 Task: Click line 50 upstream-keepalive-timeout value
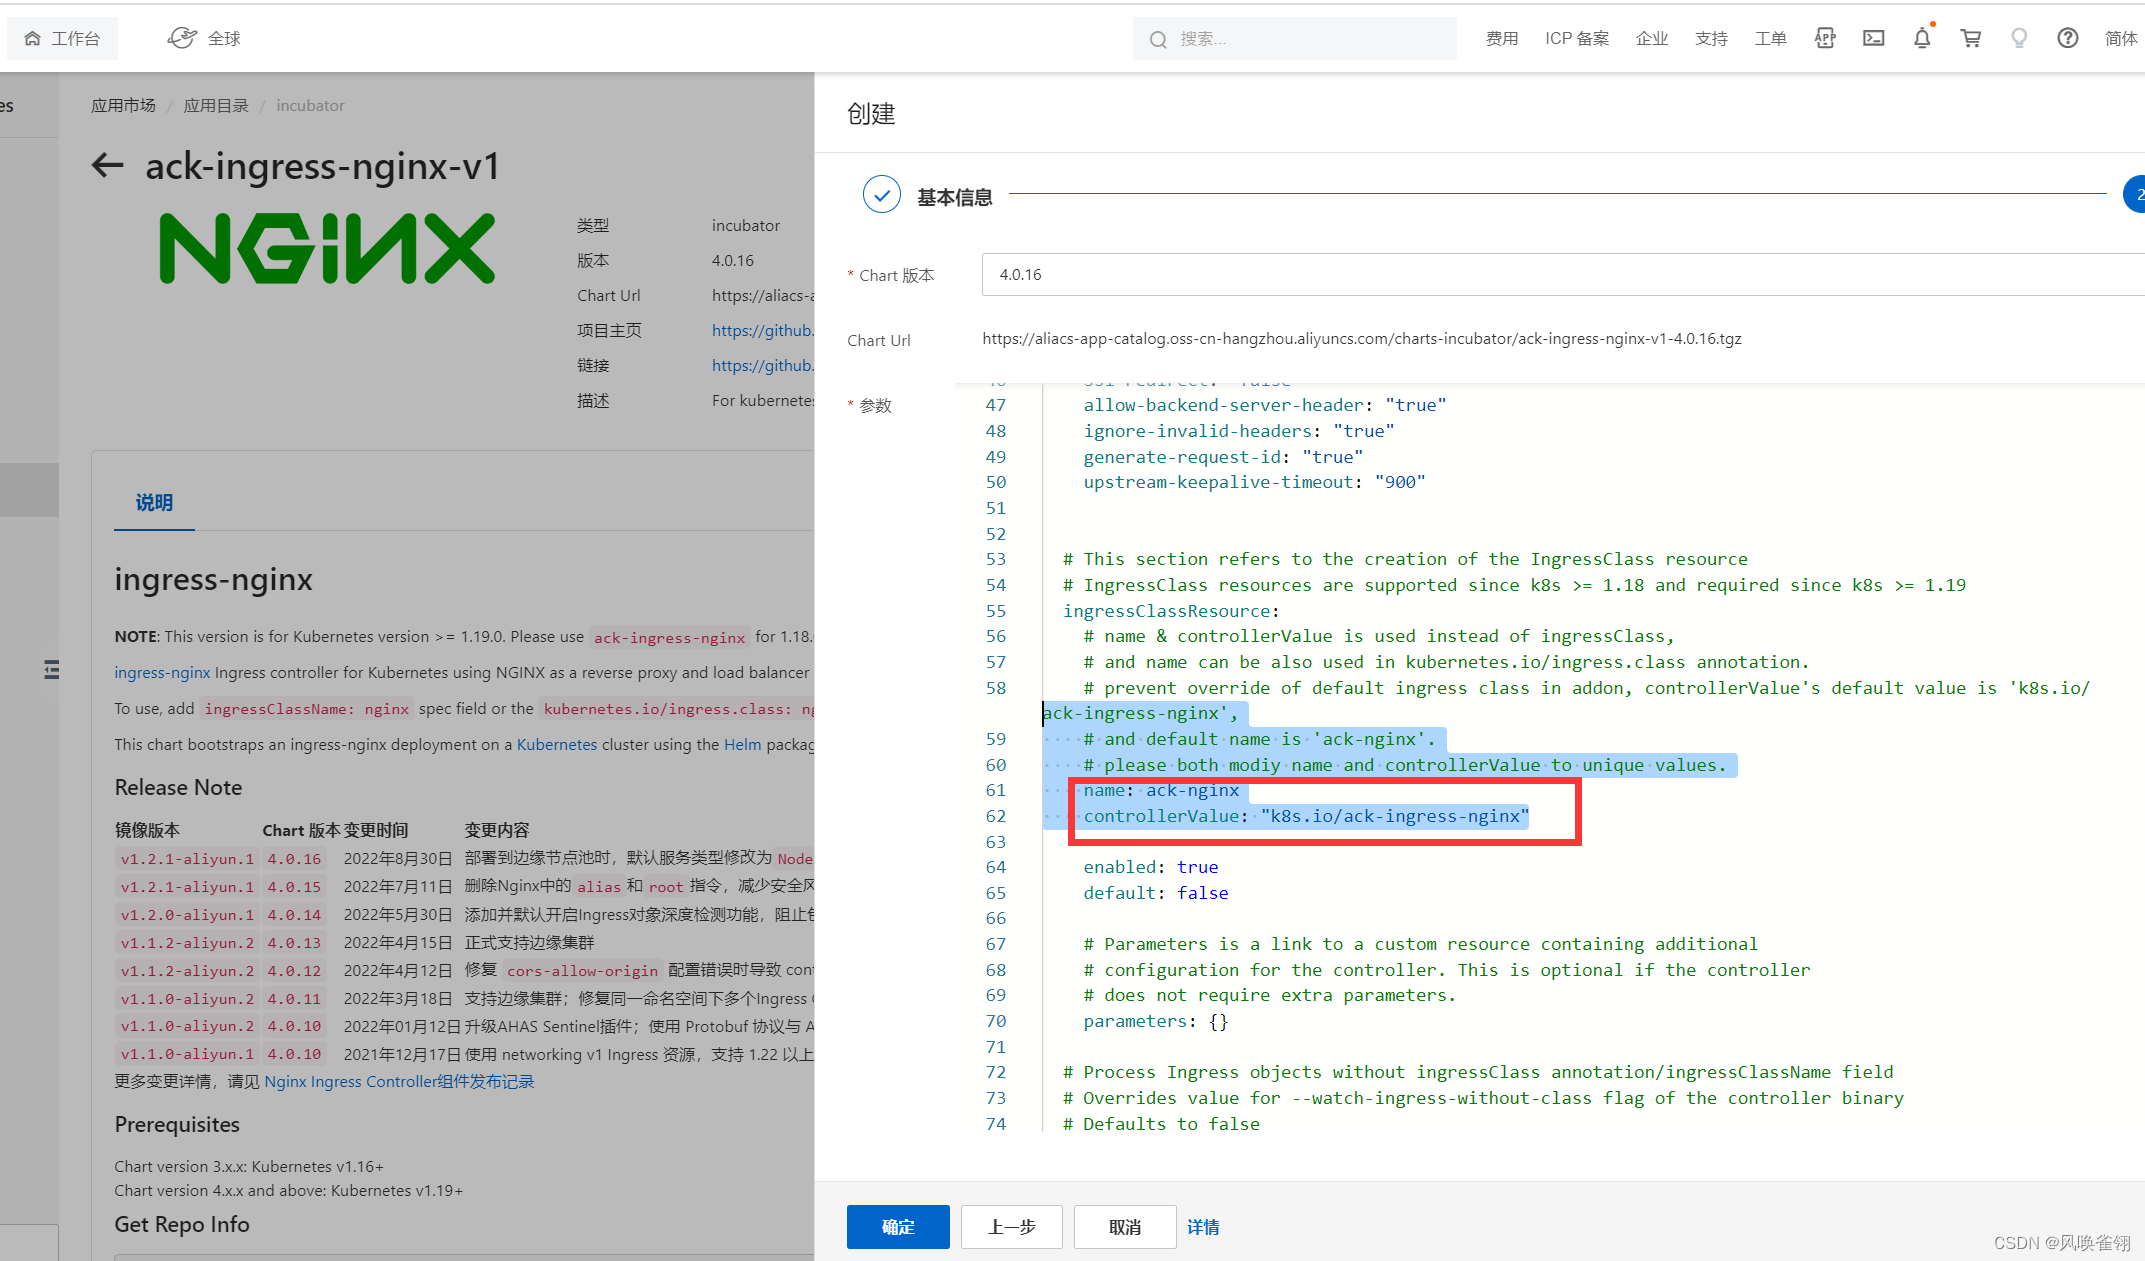[1400, 482]
